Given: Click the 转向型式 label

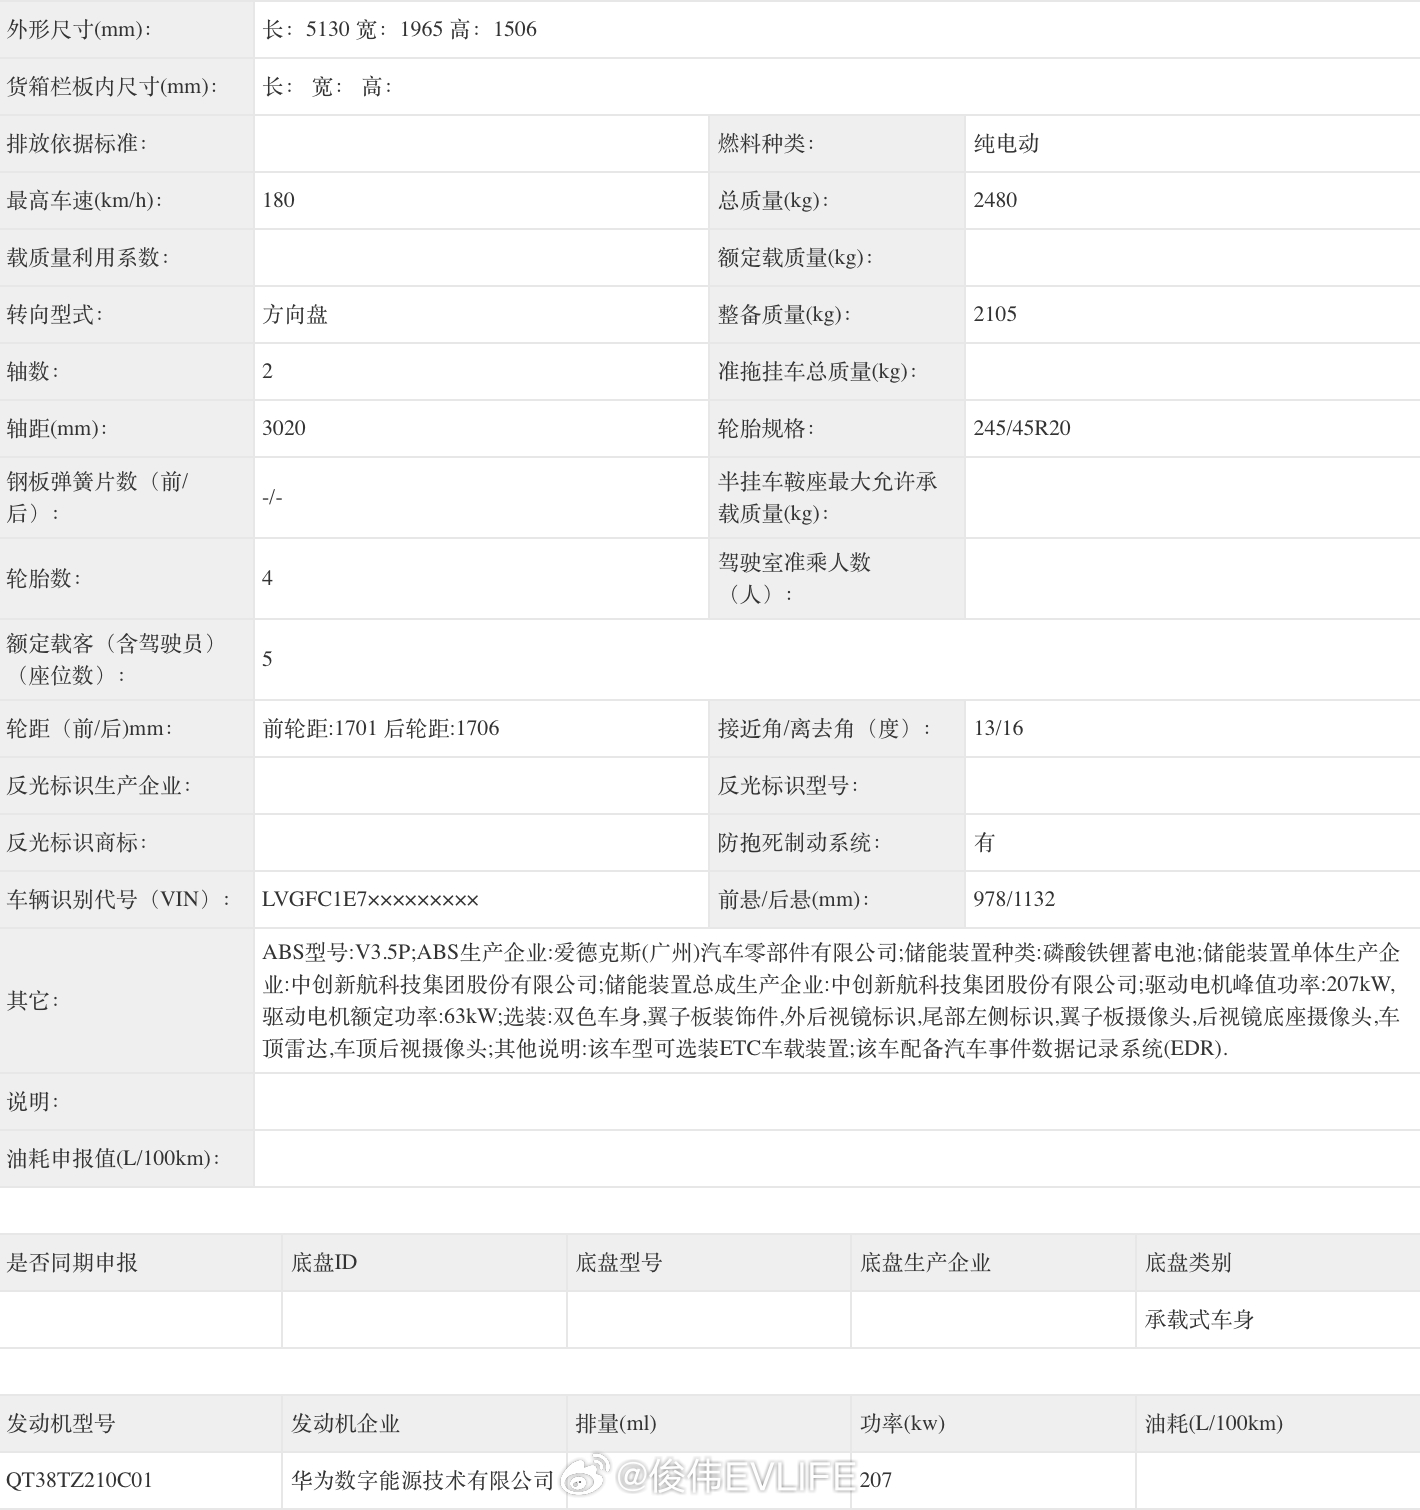Looking at the screenshot, I should tap(55, 314).
